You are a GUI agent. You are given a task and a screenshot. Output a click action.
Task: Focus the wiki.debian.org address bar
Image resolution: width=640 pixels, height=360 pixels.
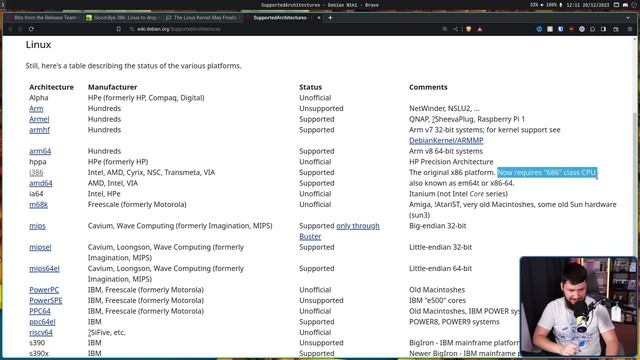tap(282, 29)
